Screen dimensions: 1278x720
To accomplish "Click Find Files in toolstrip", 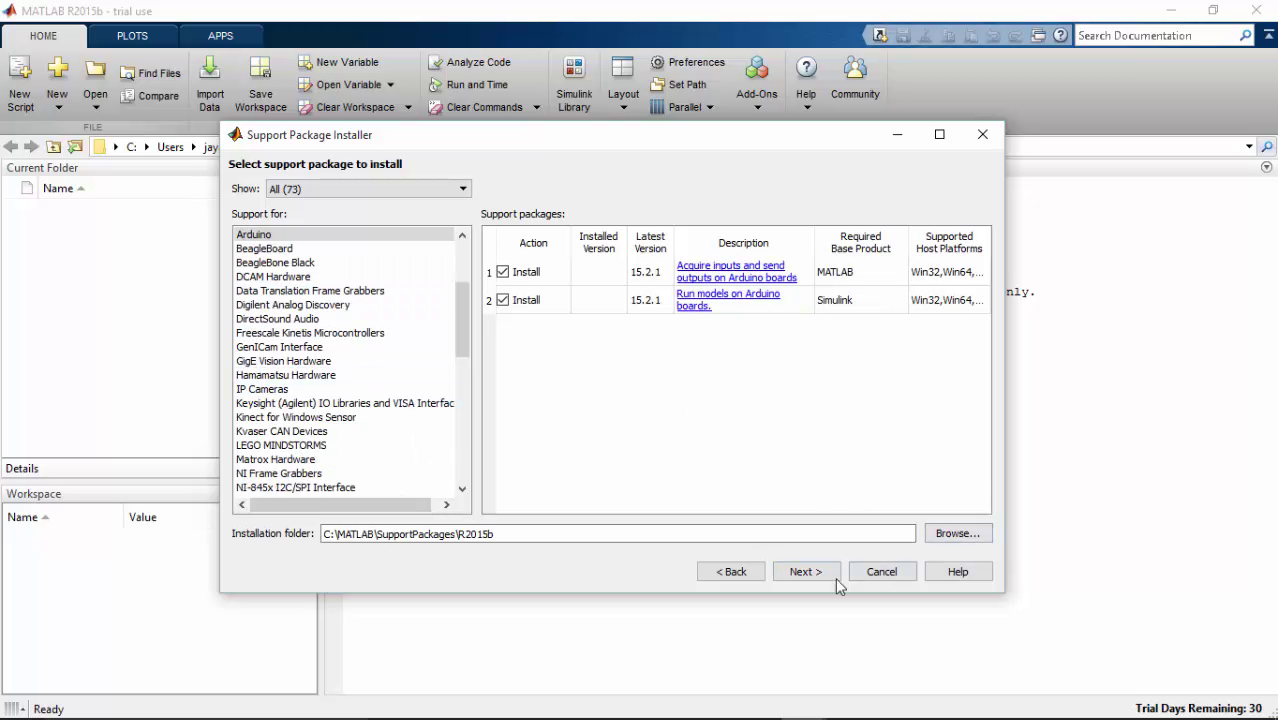I will click(151, 73).
